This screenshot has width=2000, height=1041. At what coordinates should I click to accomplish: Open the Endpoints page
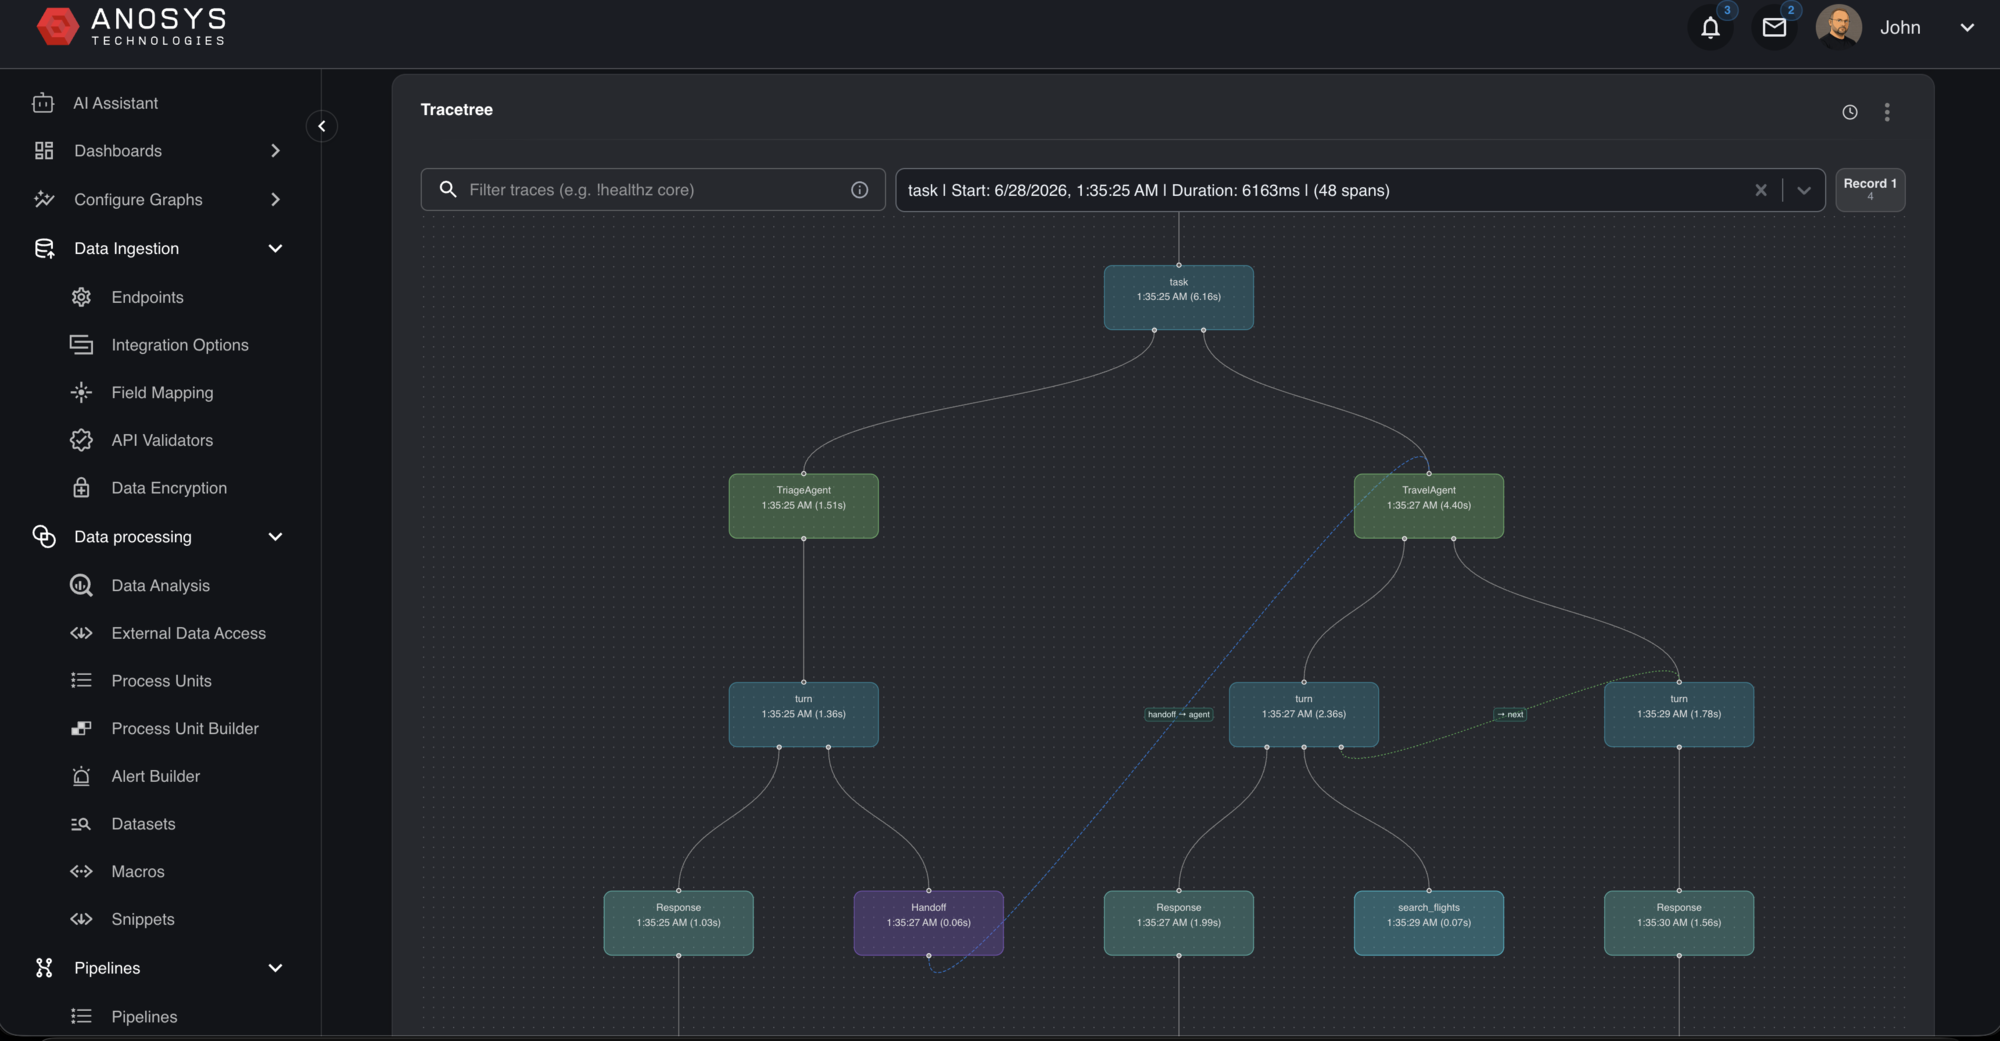pos(147,297)
